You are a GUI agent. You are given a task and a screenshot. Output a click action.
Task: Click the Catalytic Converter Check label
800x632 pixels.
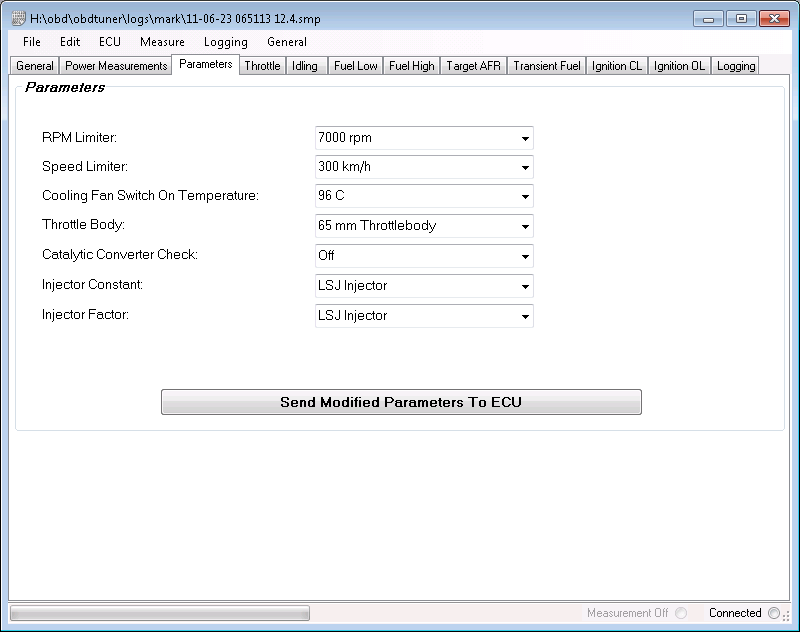pos(120,254)
